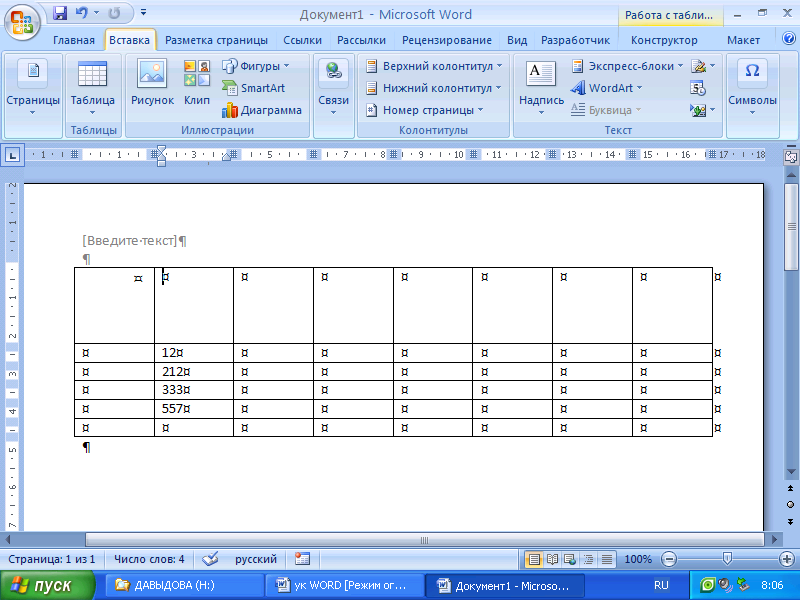The image size is (800, 600).
Task: Open the Фигуры shapes dropdown
Action: point(256,66)
